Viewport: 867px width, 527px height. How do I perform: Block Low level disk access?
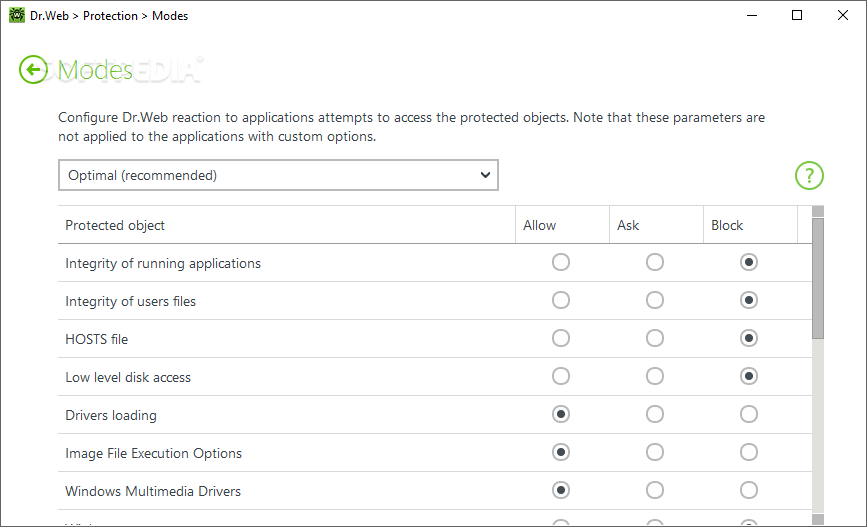(x=749, y=376)
